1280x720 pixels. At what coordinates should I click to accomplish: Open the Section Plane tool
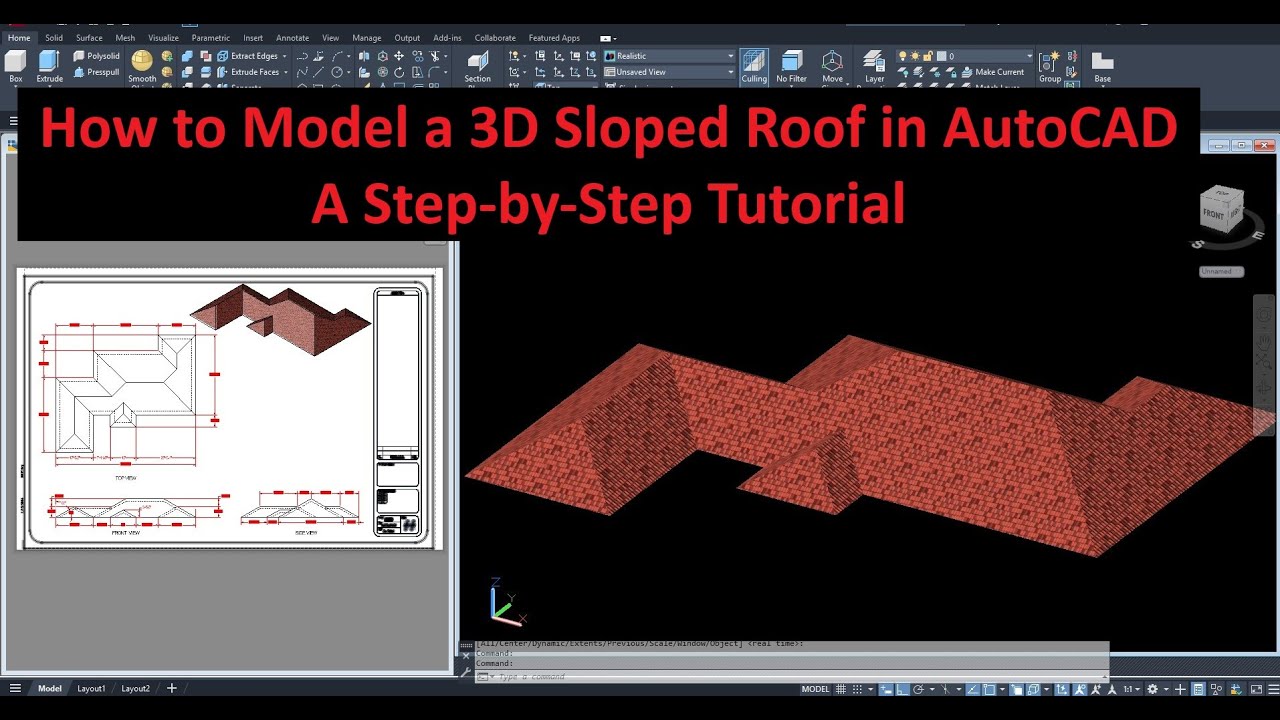point(478,67)
